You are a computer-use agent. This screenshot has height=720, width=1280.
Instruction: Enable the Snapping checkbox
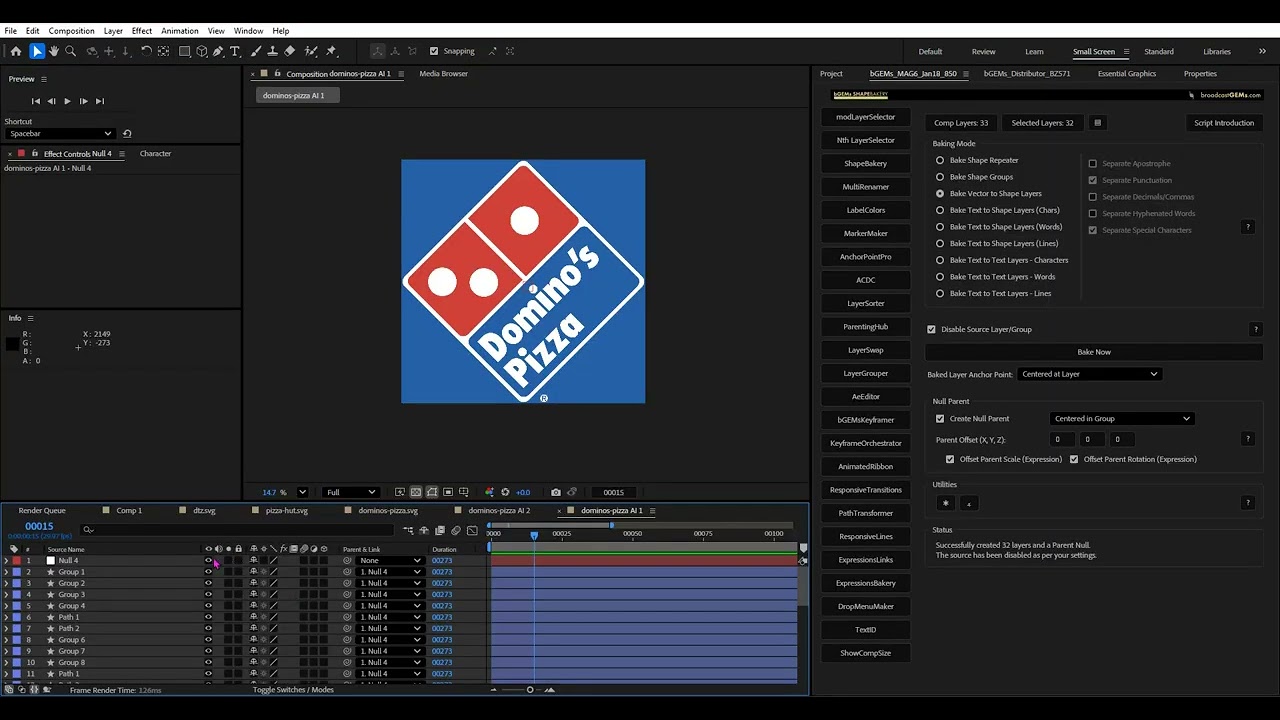[x=434, y=51]
